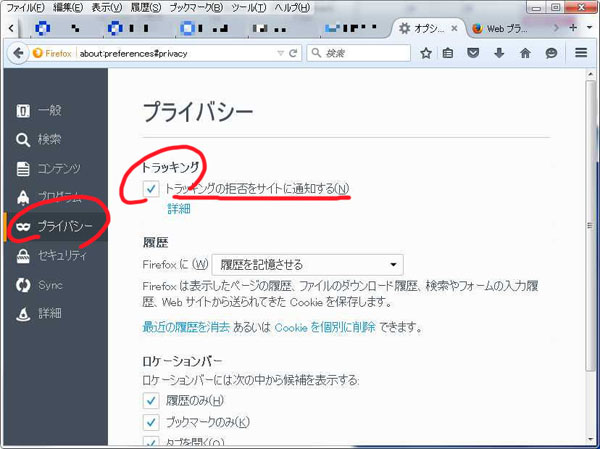The image size is (600, 449).
Task: Click the back navigation arrow button
Action: point(18,53)
